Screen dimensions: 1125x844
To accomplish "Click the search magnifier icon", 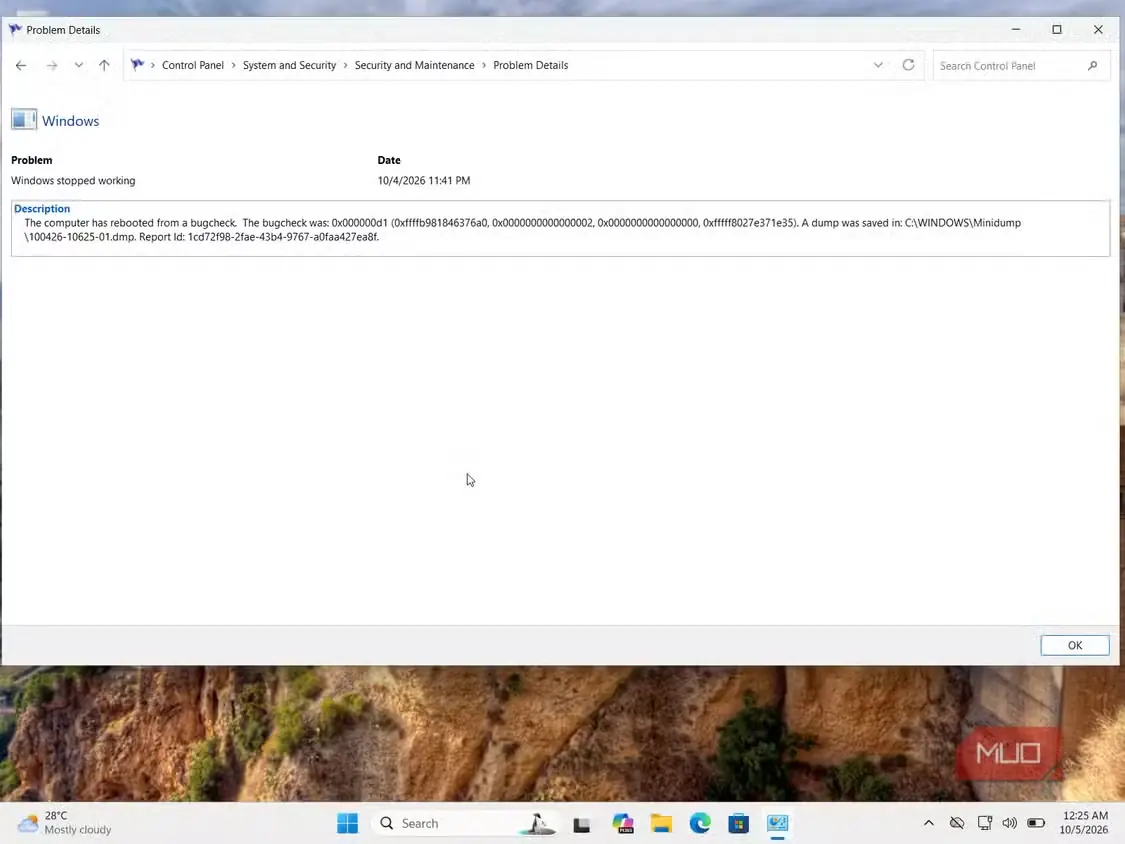I will (x=1093, y=66).
